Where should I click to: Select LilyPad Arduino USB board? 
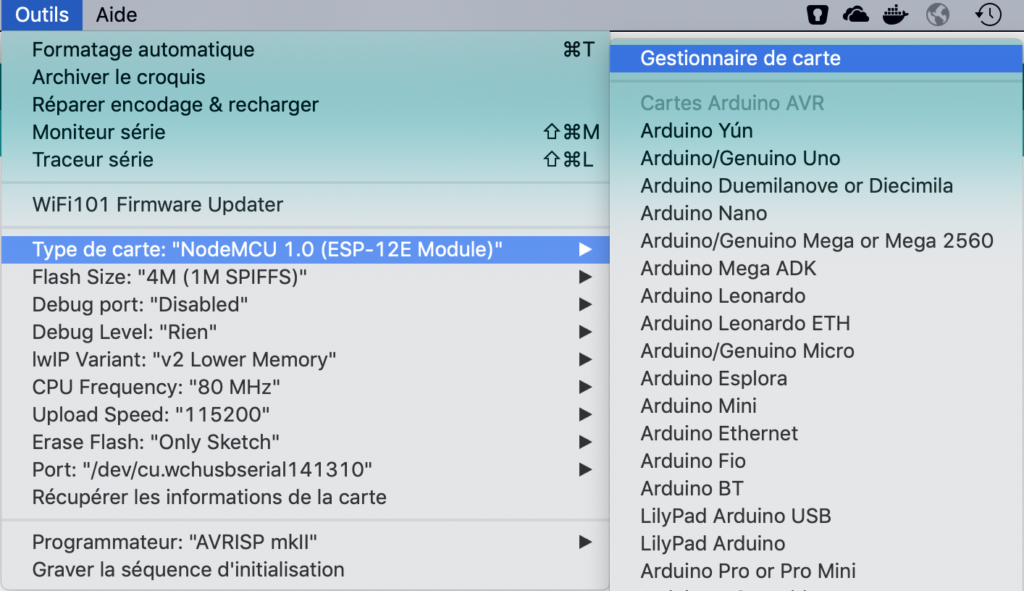point(816,516)
